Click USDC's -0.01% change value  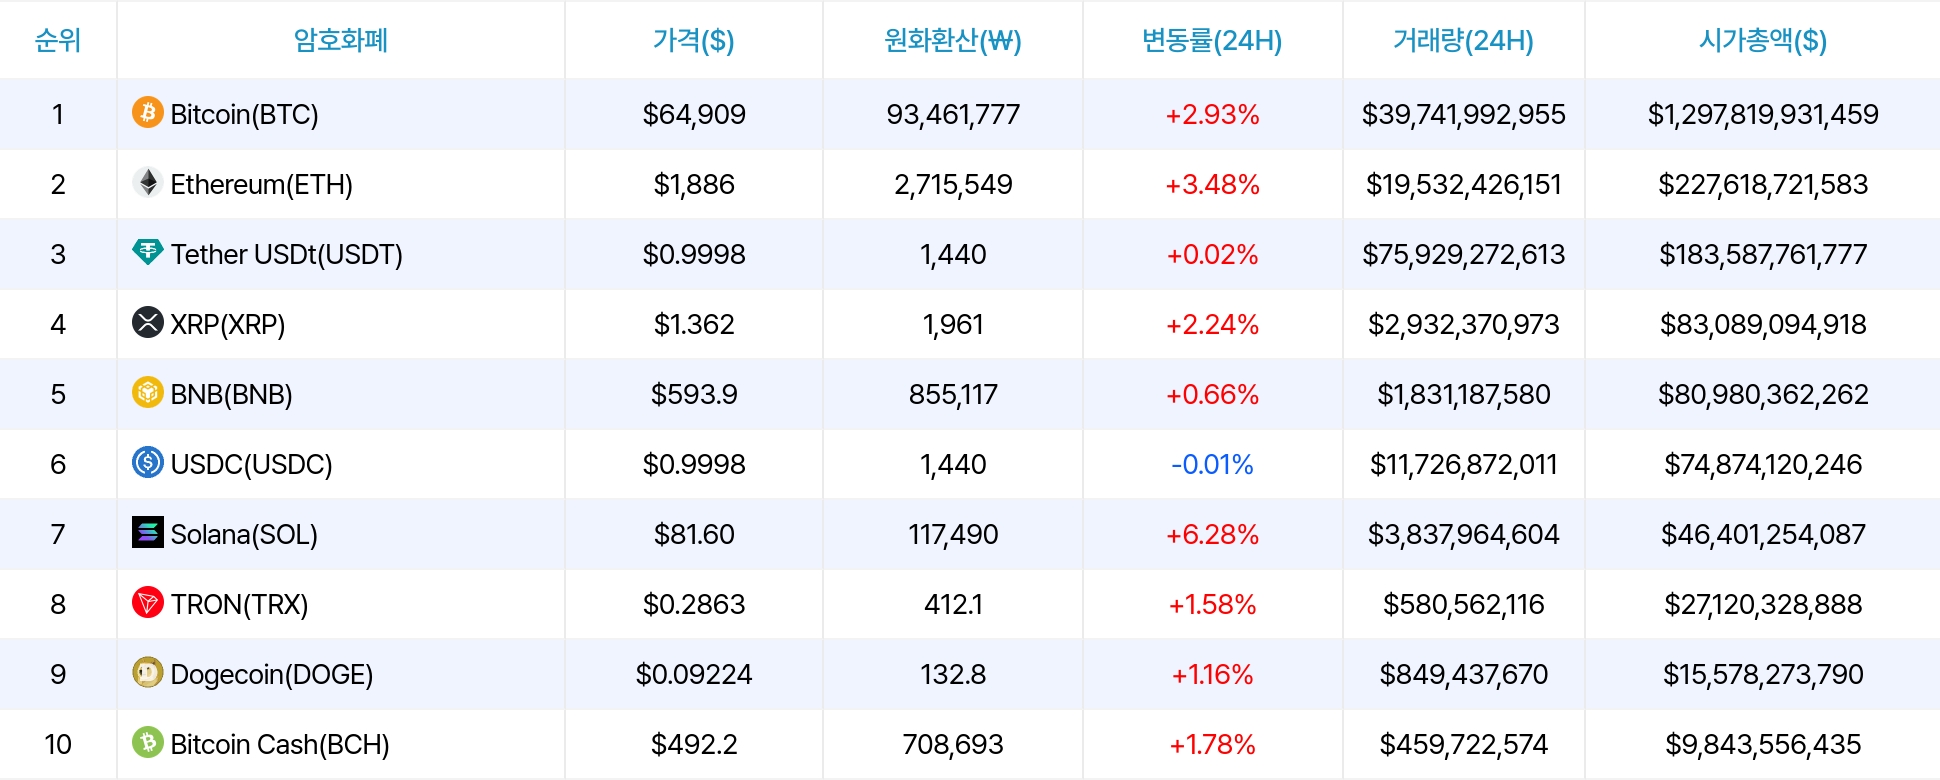(1212, 464)
